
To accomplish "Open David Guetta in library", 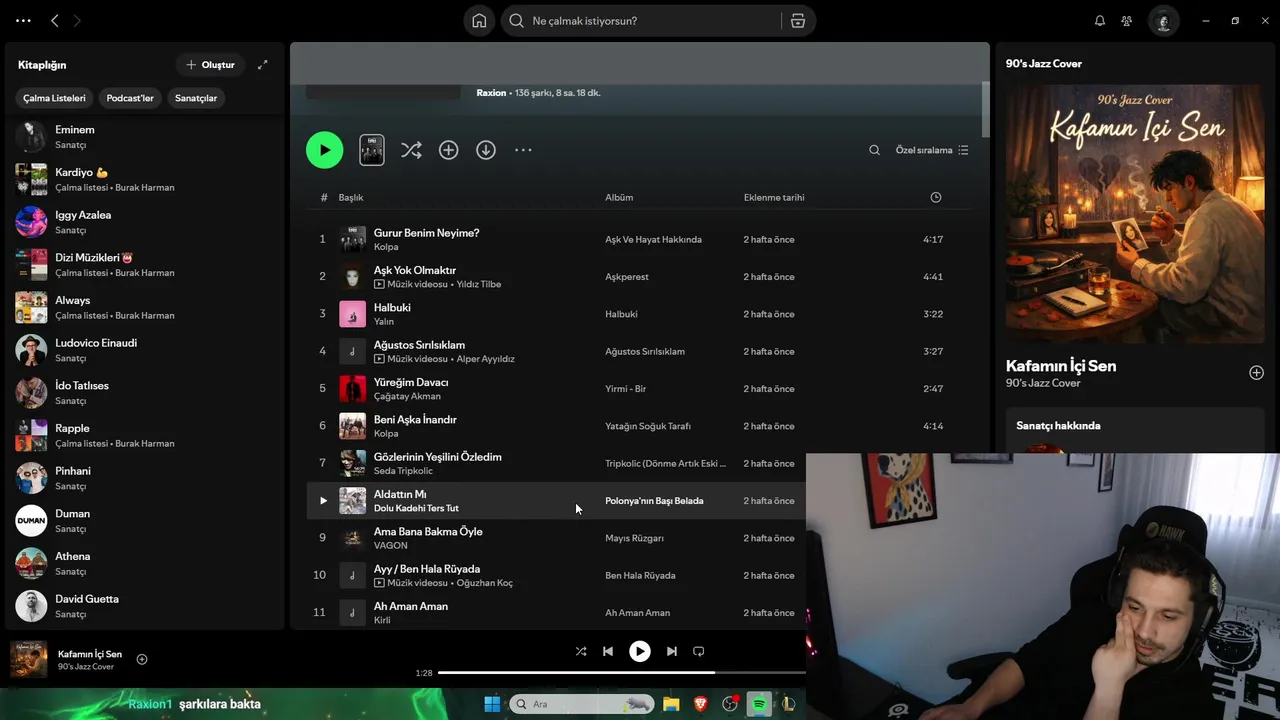I will 145,606.
